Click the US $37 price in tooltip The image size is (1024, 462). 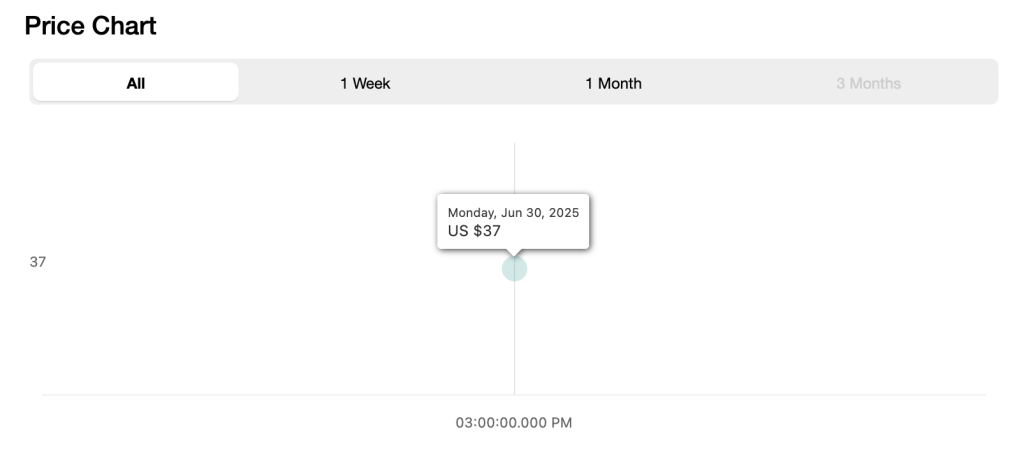(474, 231)
